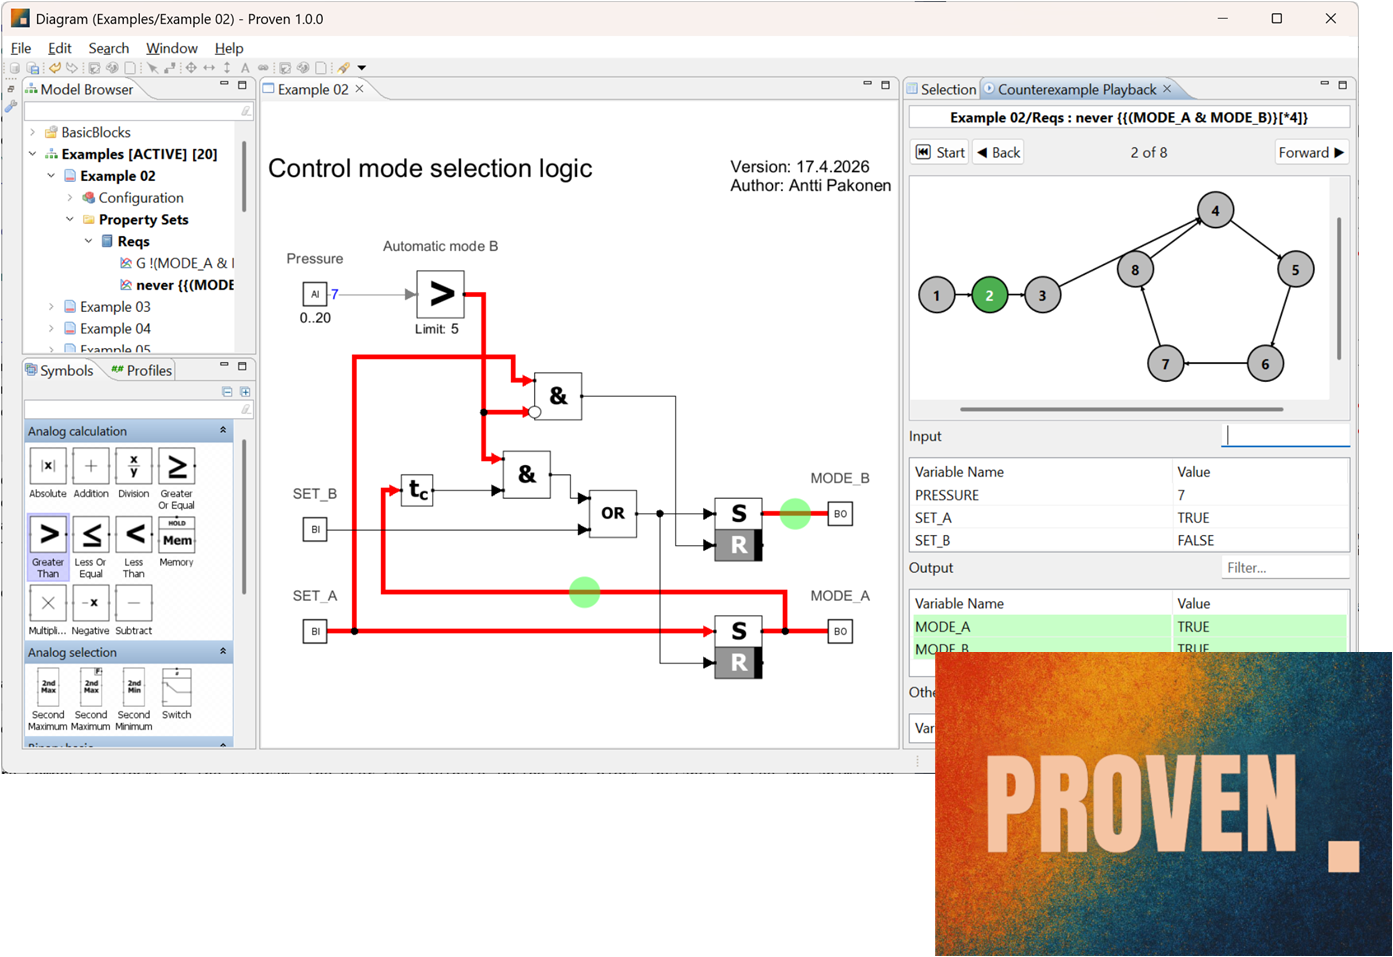Collapse the Property Sets tree node
Screen dimensions: 1393x957
coord(70,220)
